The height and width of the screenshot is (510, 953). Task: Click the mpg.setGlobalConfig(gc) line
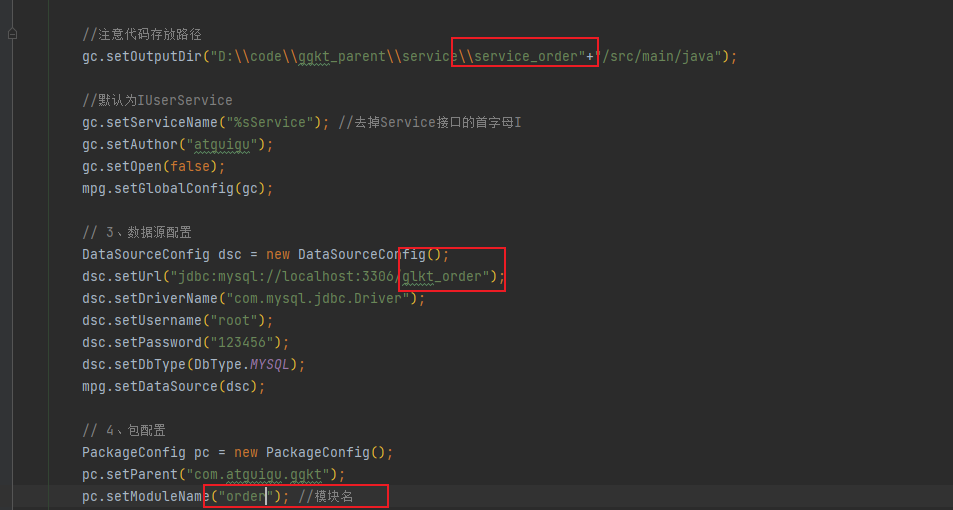[x=177, y=188]
